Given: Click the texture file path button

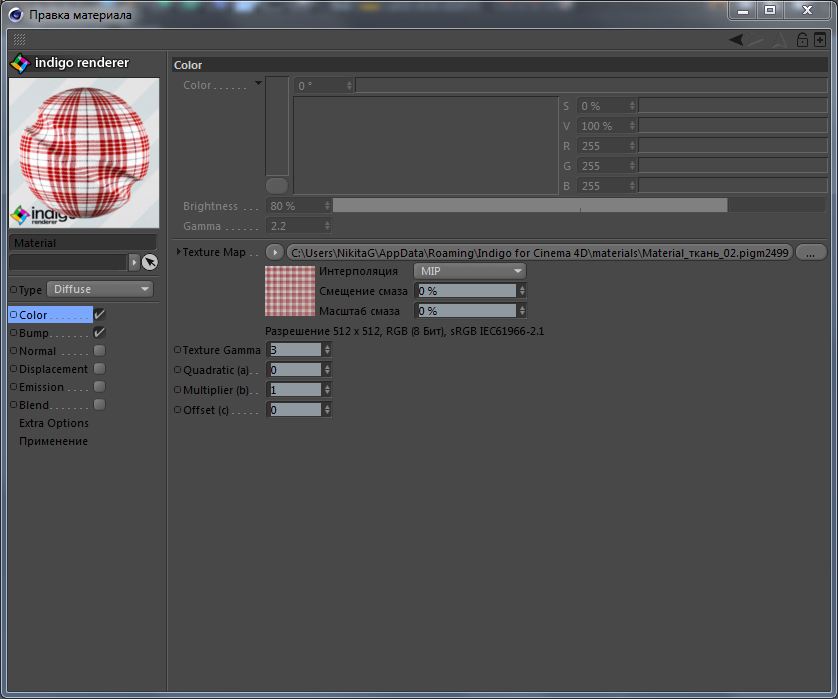Looking at the screenshot, I should click(539, 253).
